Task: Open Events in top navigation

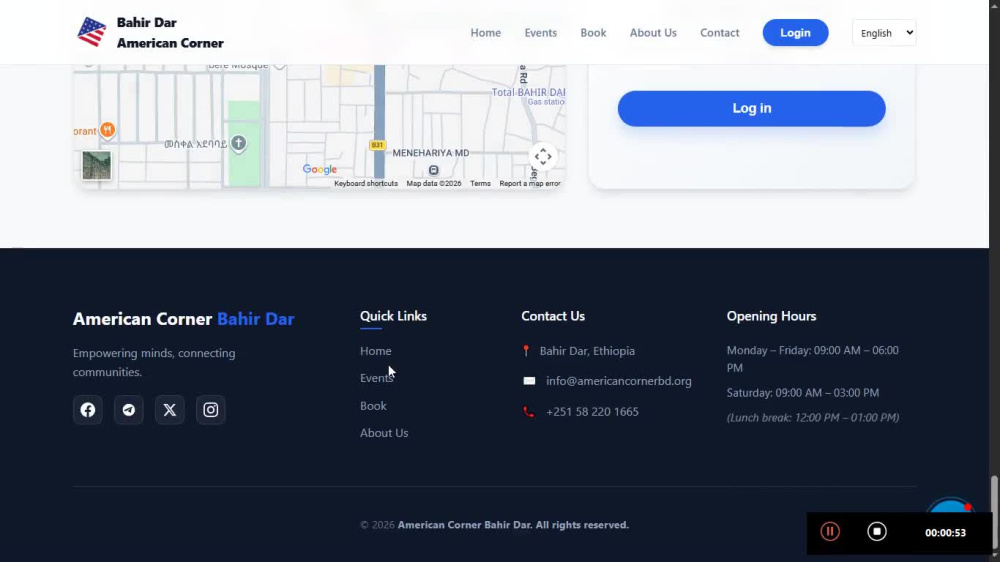Action: [541, 33]
